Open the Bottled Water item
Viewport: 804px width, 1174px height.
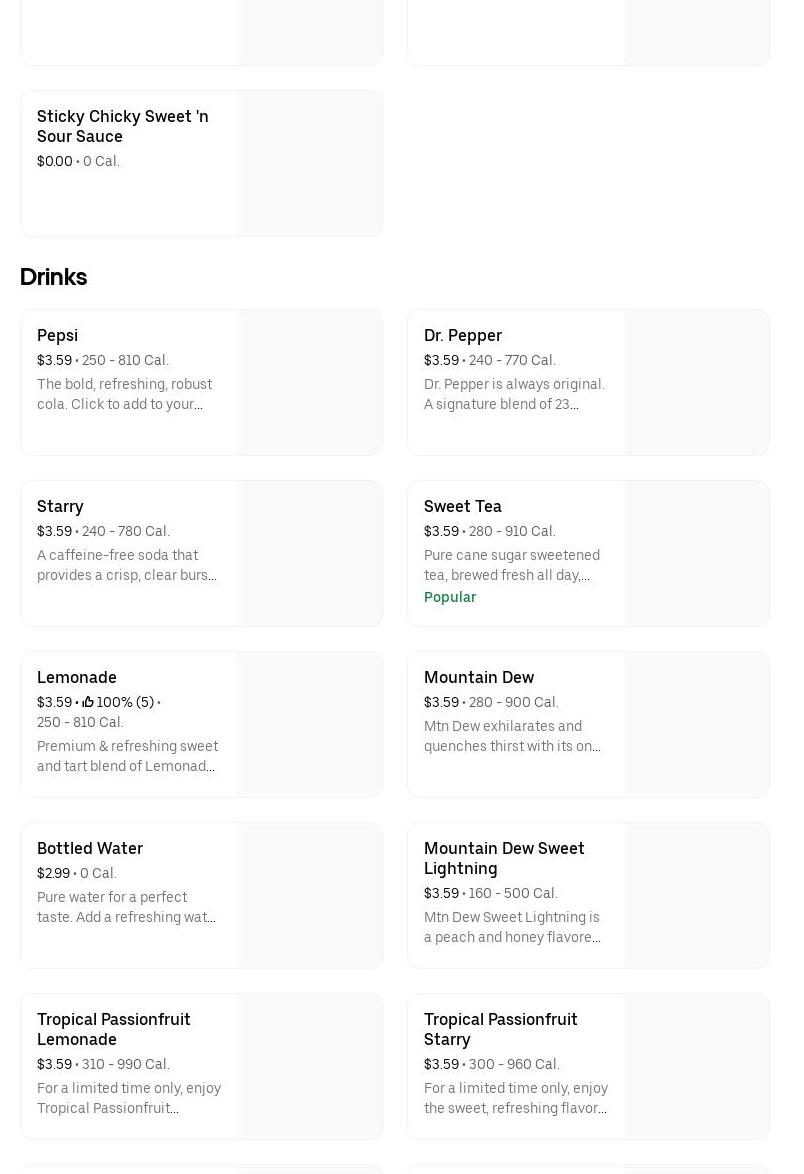pos(90,849)
